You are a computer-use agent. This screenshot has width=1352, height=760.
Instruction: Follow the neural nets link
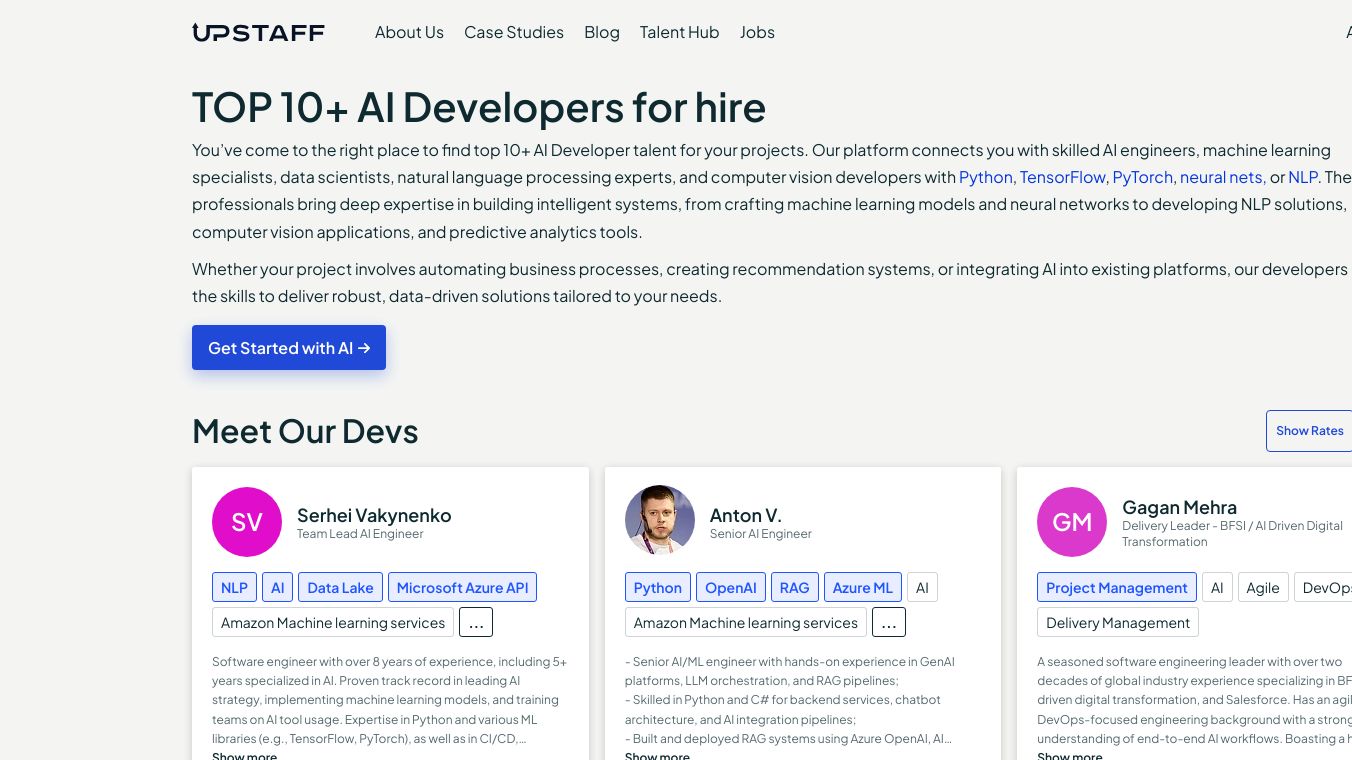point(1223,177)
